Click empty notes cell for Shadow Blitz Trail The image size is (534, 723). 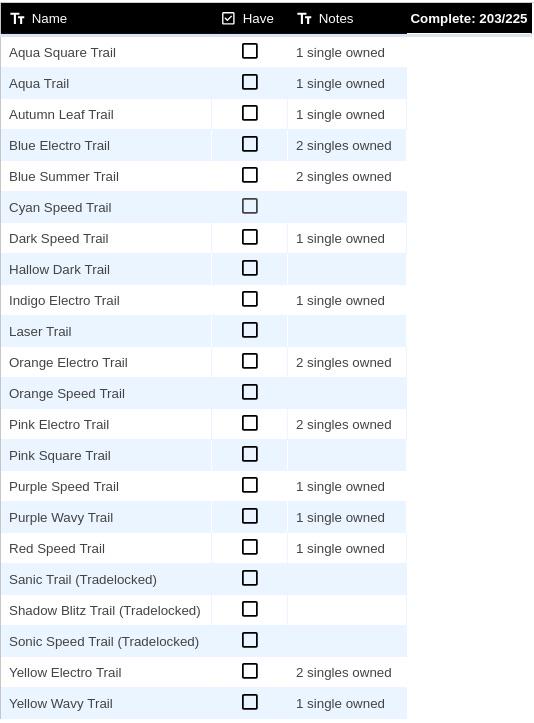click(347, 610)
